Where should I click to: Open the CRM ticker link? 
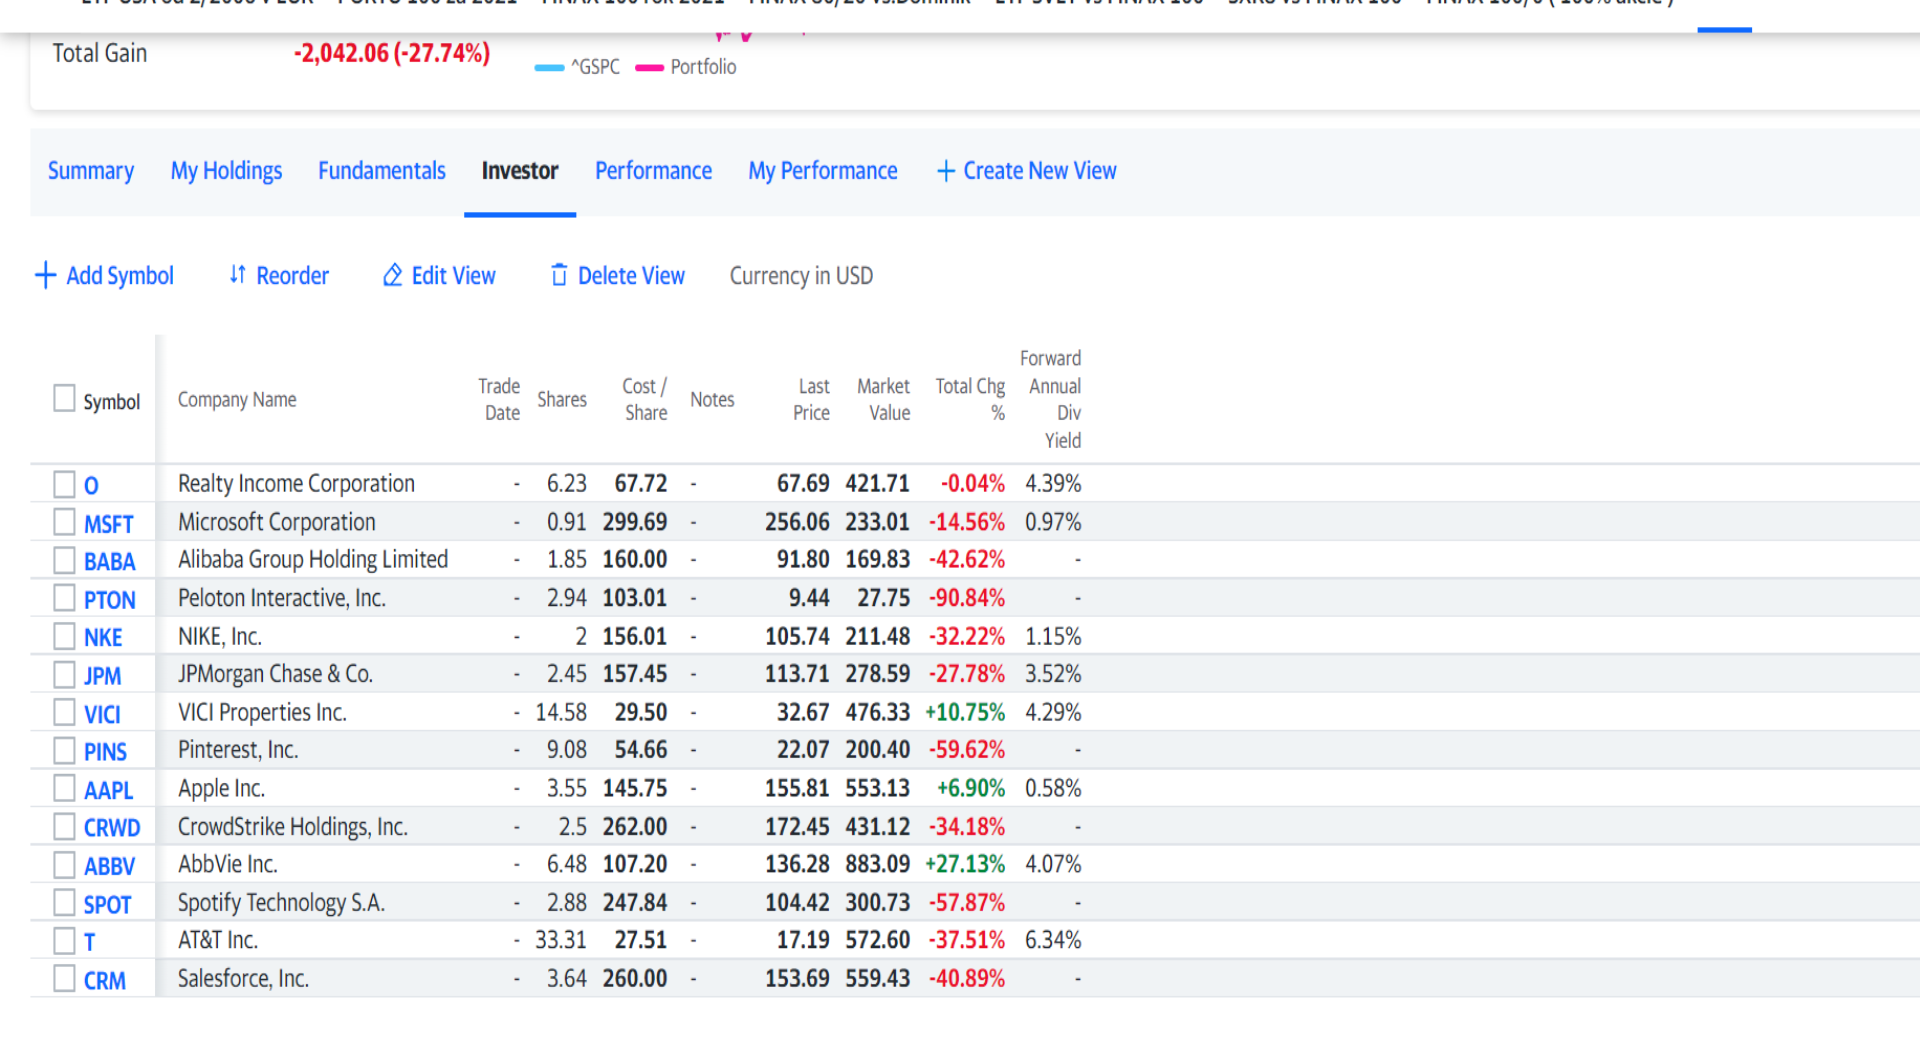[x=105, y=980]
